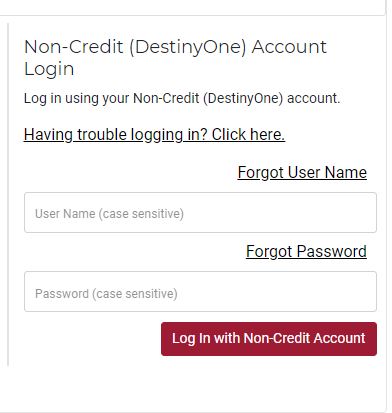Image resolution: width=392 pixels, height=413 pixels.
Task: Place cursor in 'Password (case sensitive)' box
Action: 200,291
